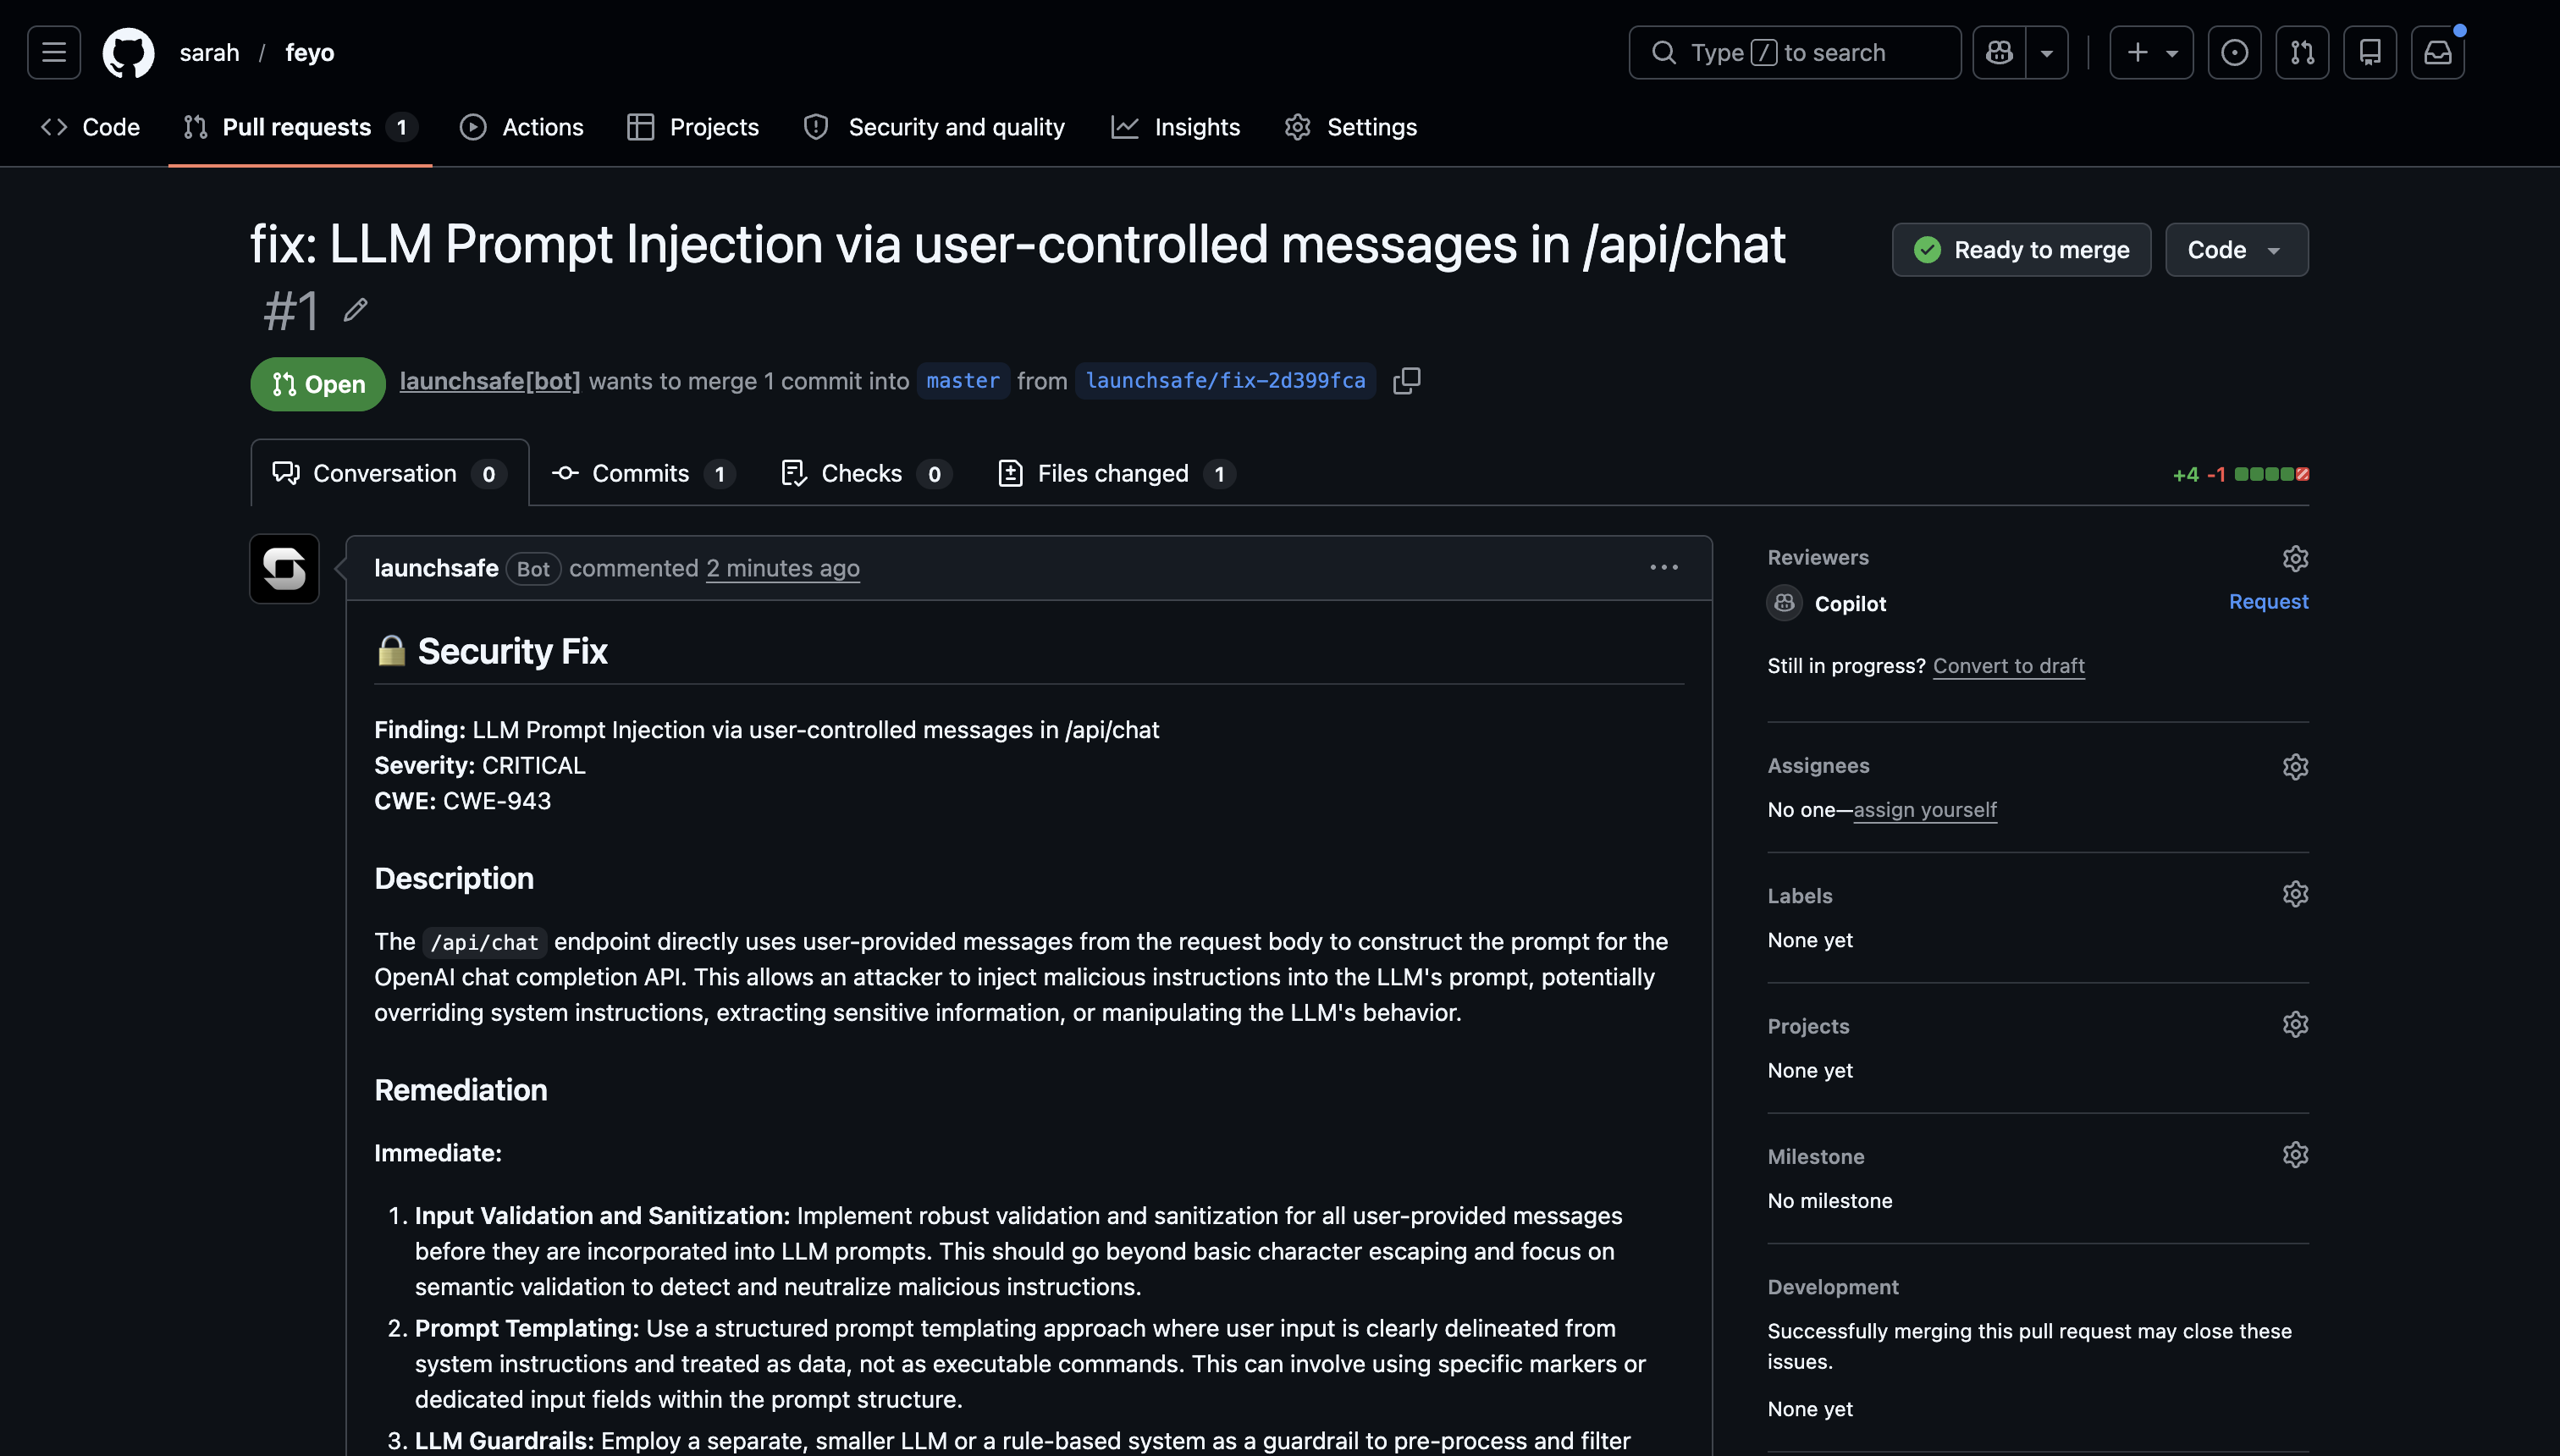This screenshot has width=2560, height=1456.
Task: Click the Remediation heading in comment
Action: 461,1090
